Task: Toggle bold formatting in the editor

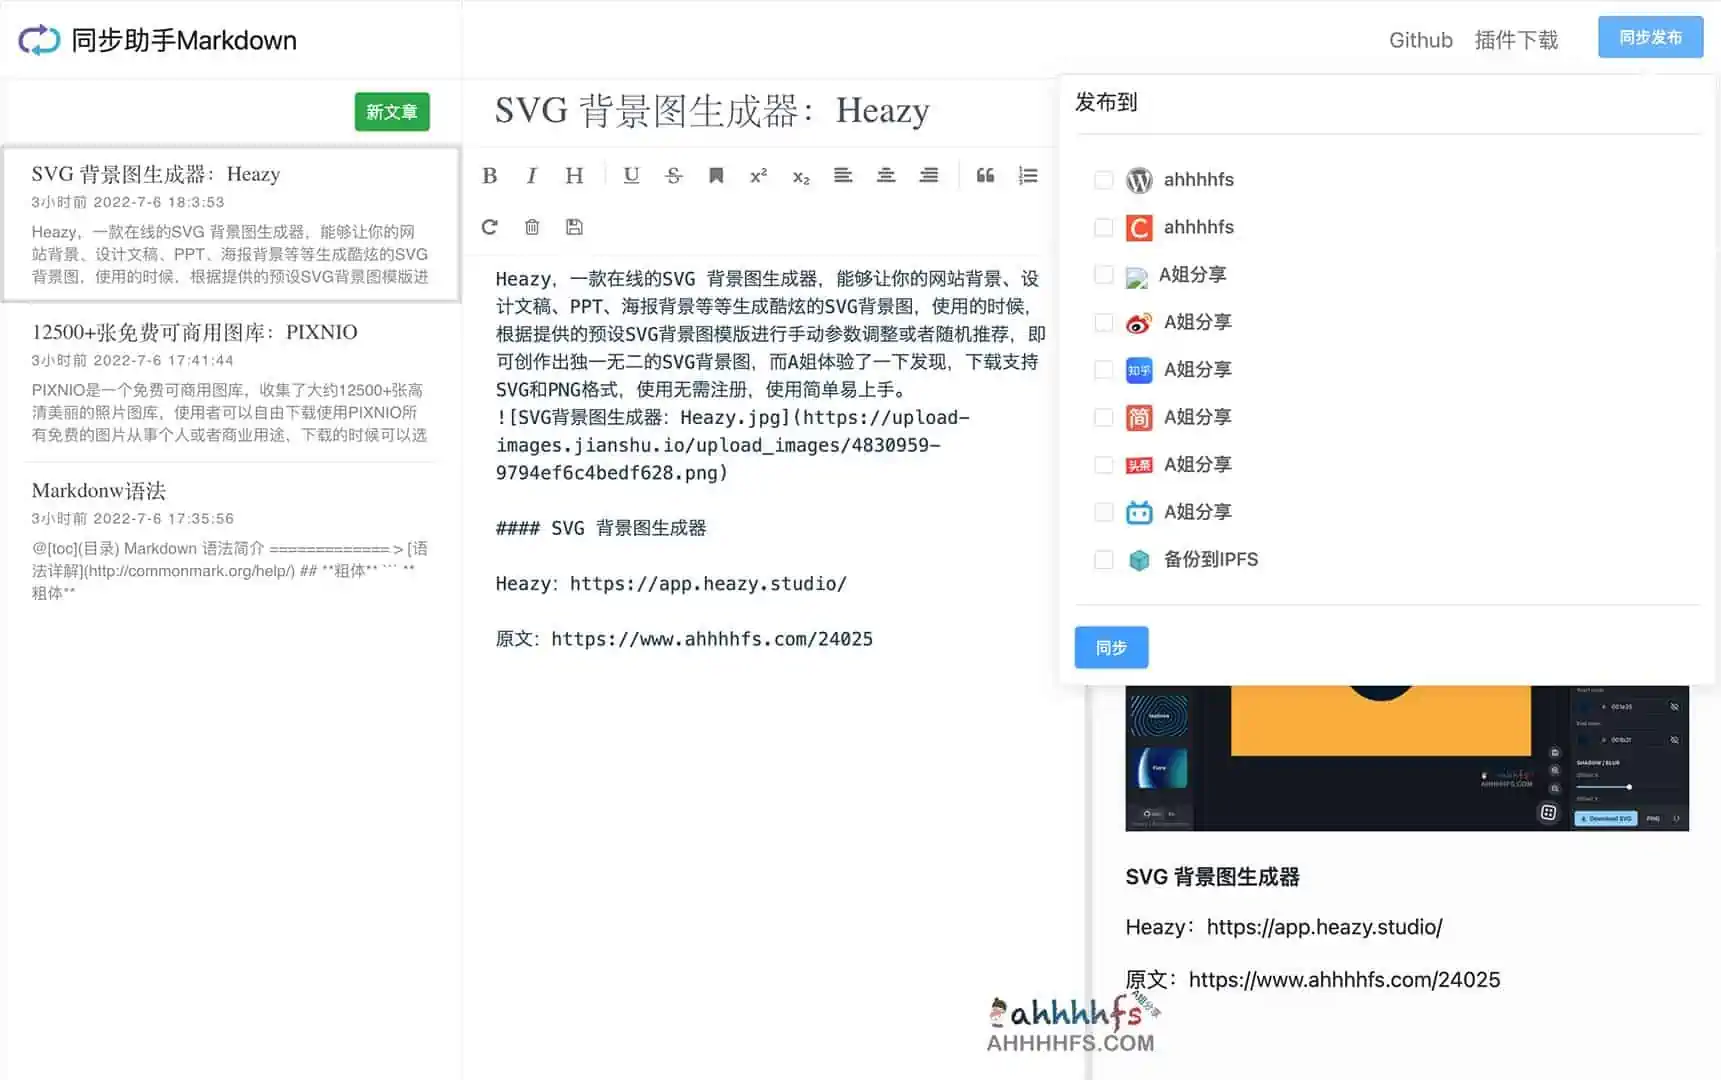Action: pyautogui.click(x=490, y=175)
